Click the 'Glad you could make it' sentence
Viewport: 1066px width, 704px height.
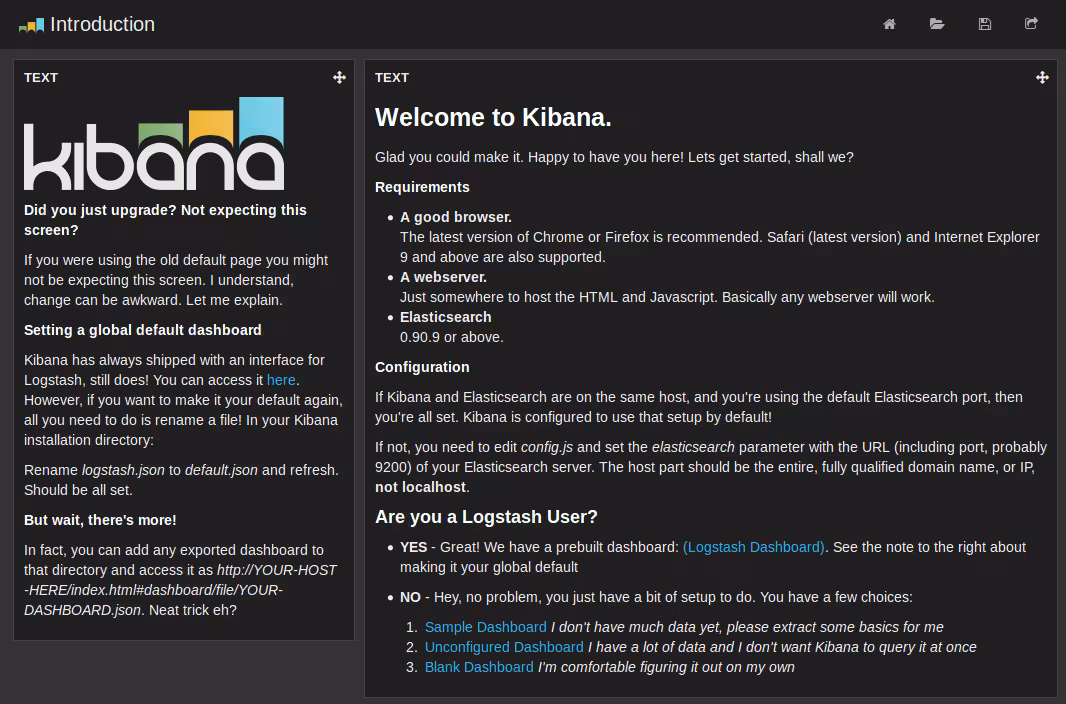[x=614, y=157]
